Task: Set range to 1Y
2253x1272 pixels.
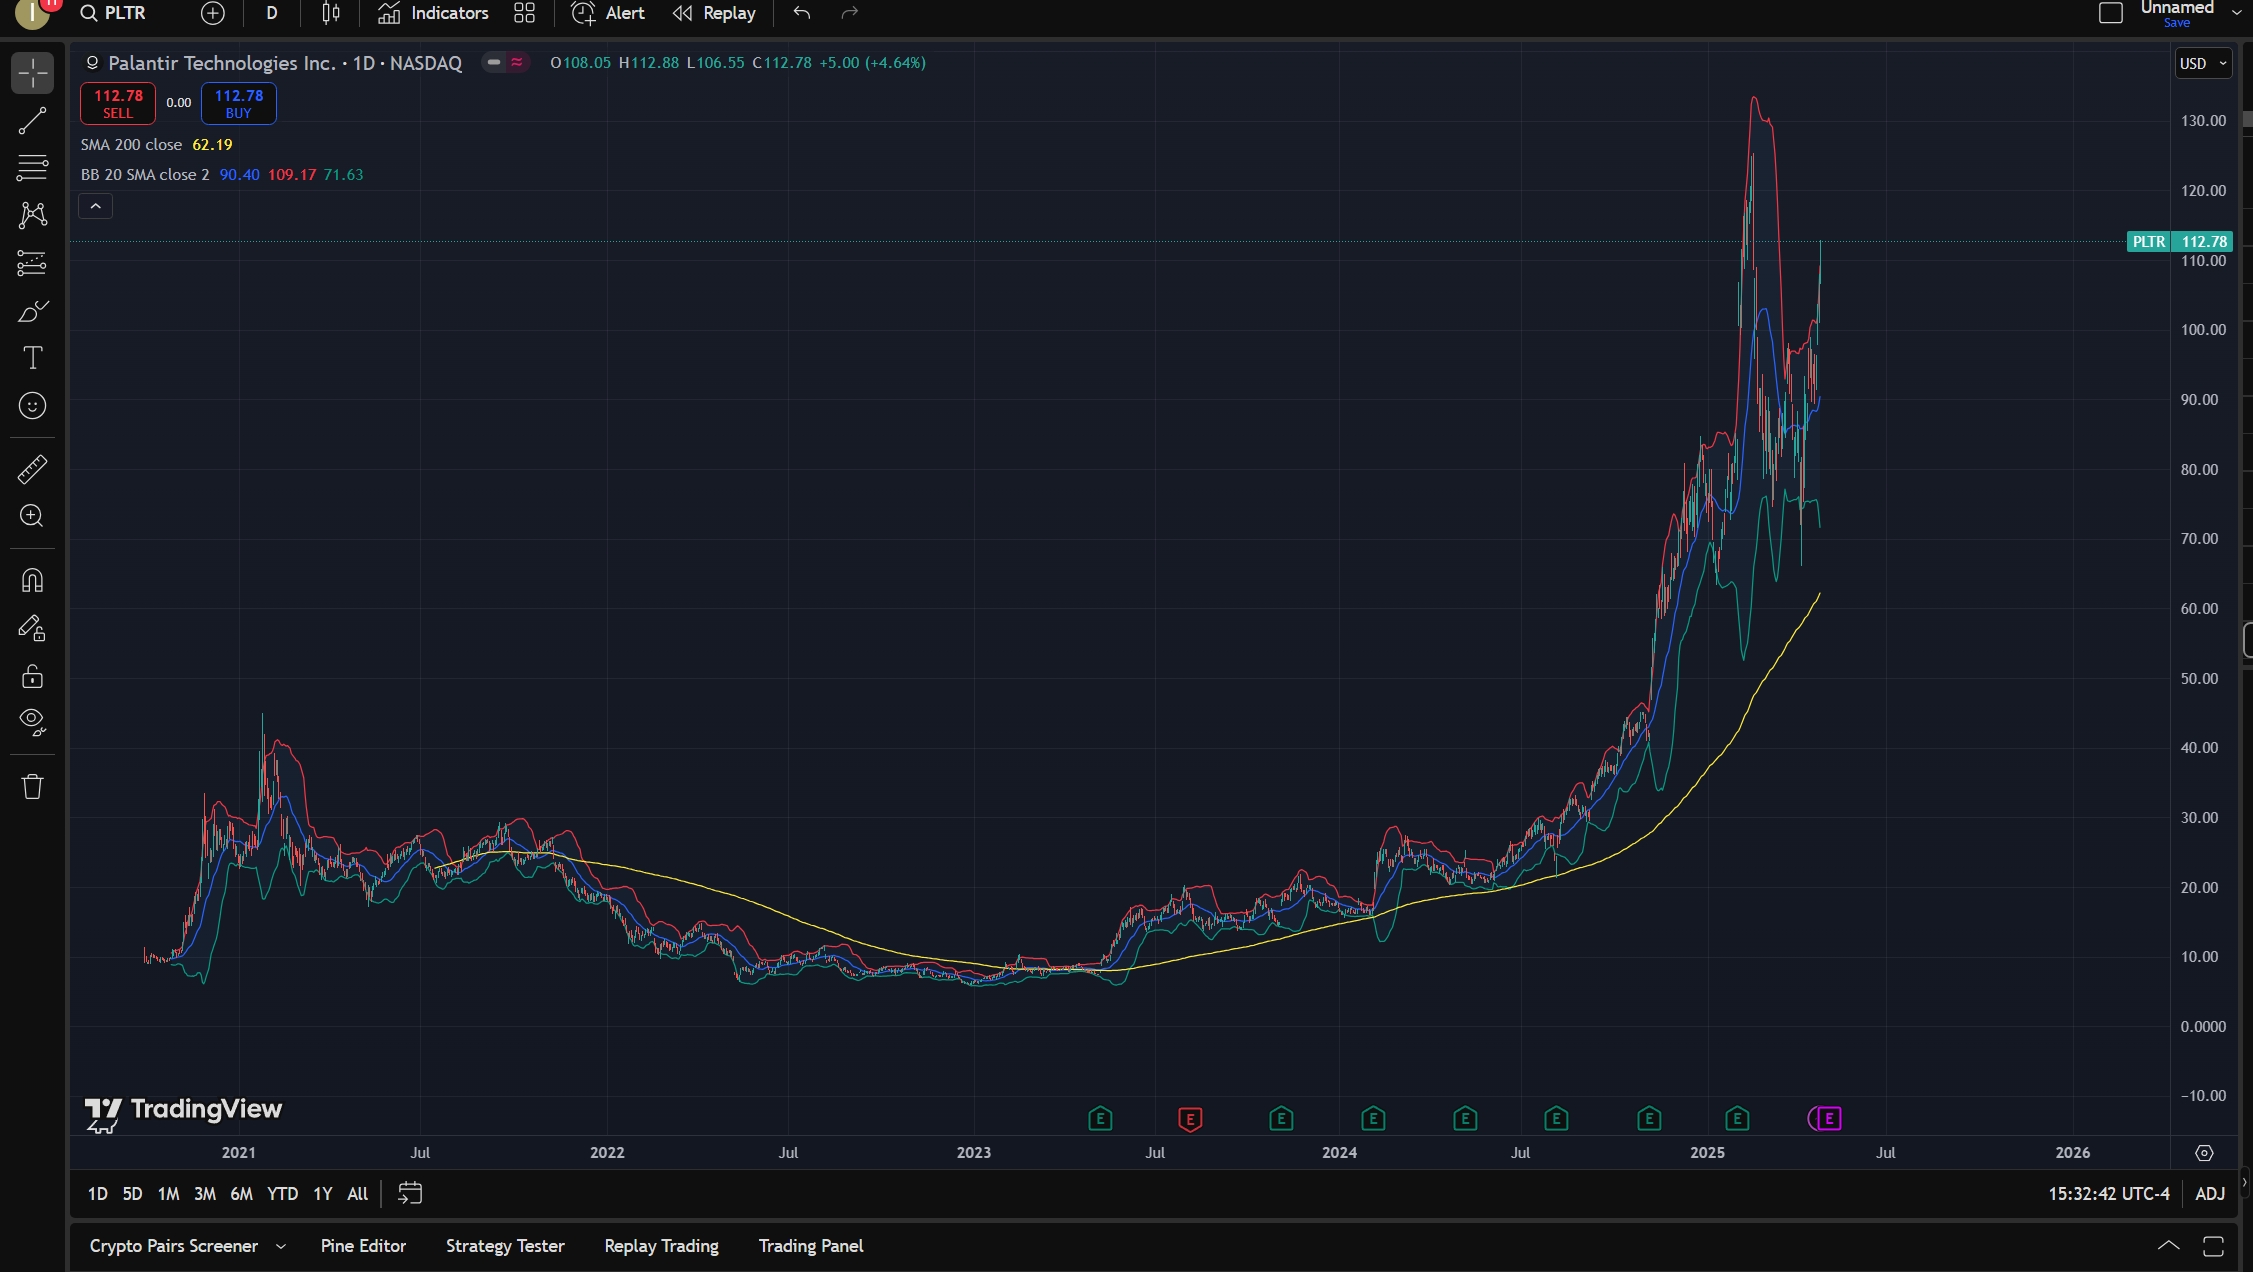Action: [x=322, y=1194]
